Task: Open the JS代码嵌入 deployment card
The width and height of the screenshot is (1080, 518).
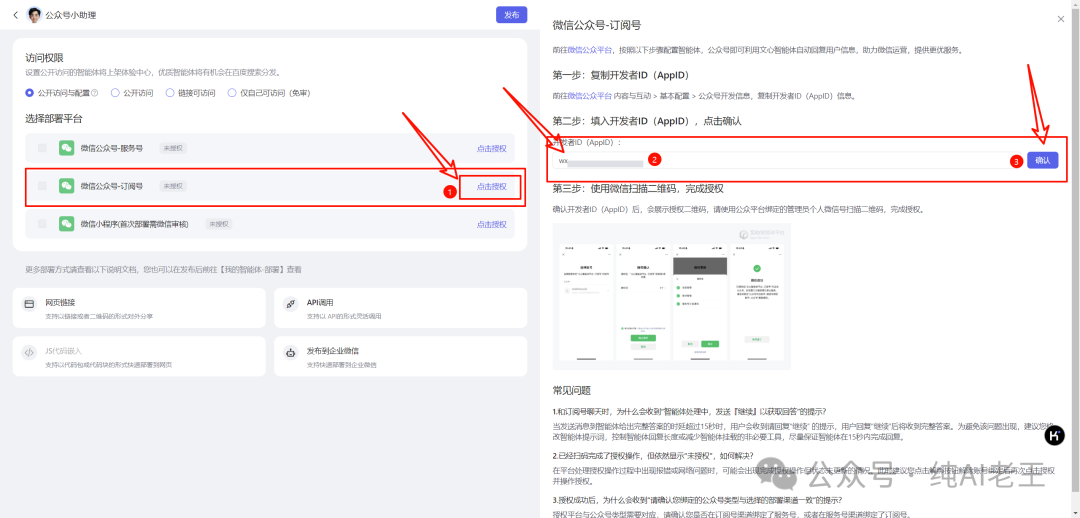Action: click(139, 356)
